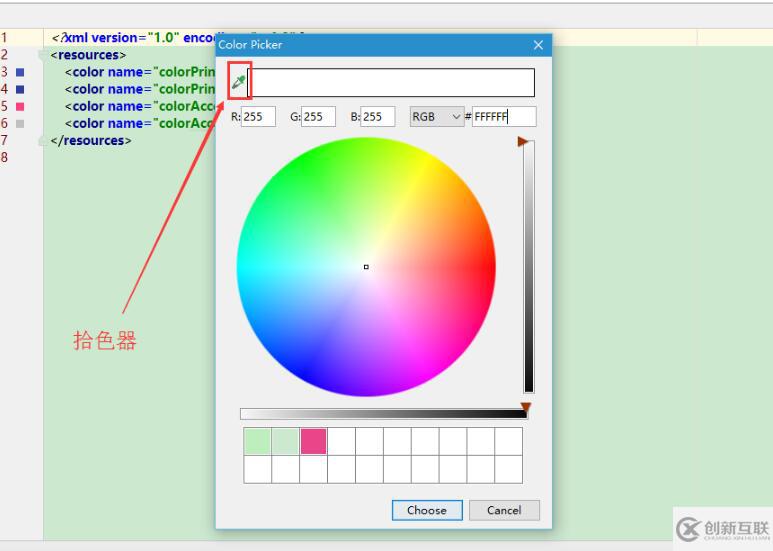Click the '<resources>' opening tag text
This screenshot has height=551, width=773.
click(x=88, y=55)
